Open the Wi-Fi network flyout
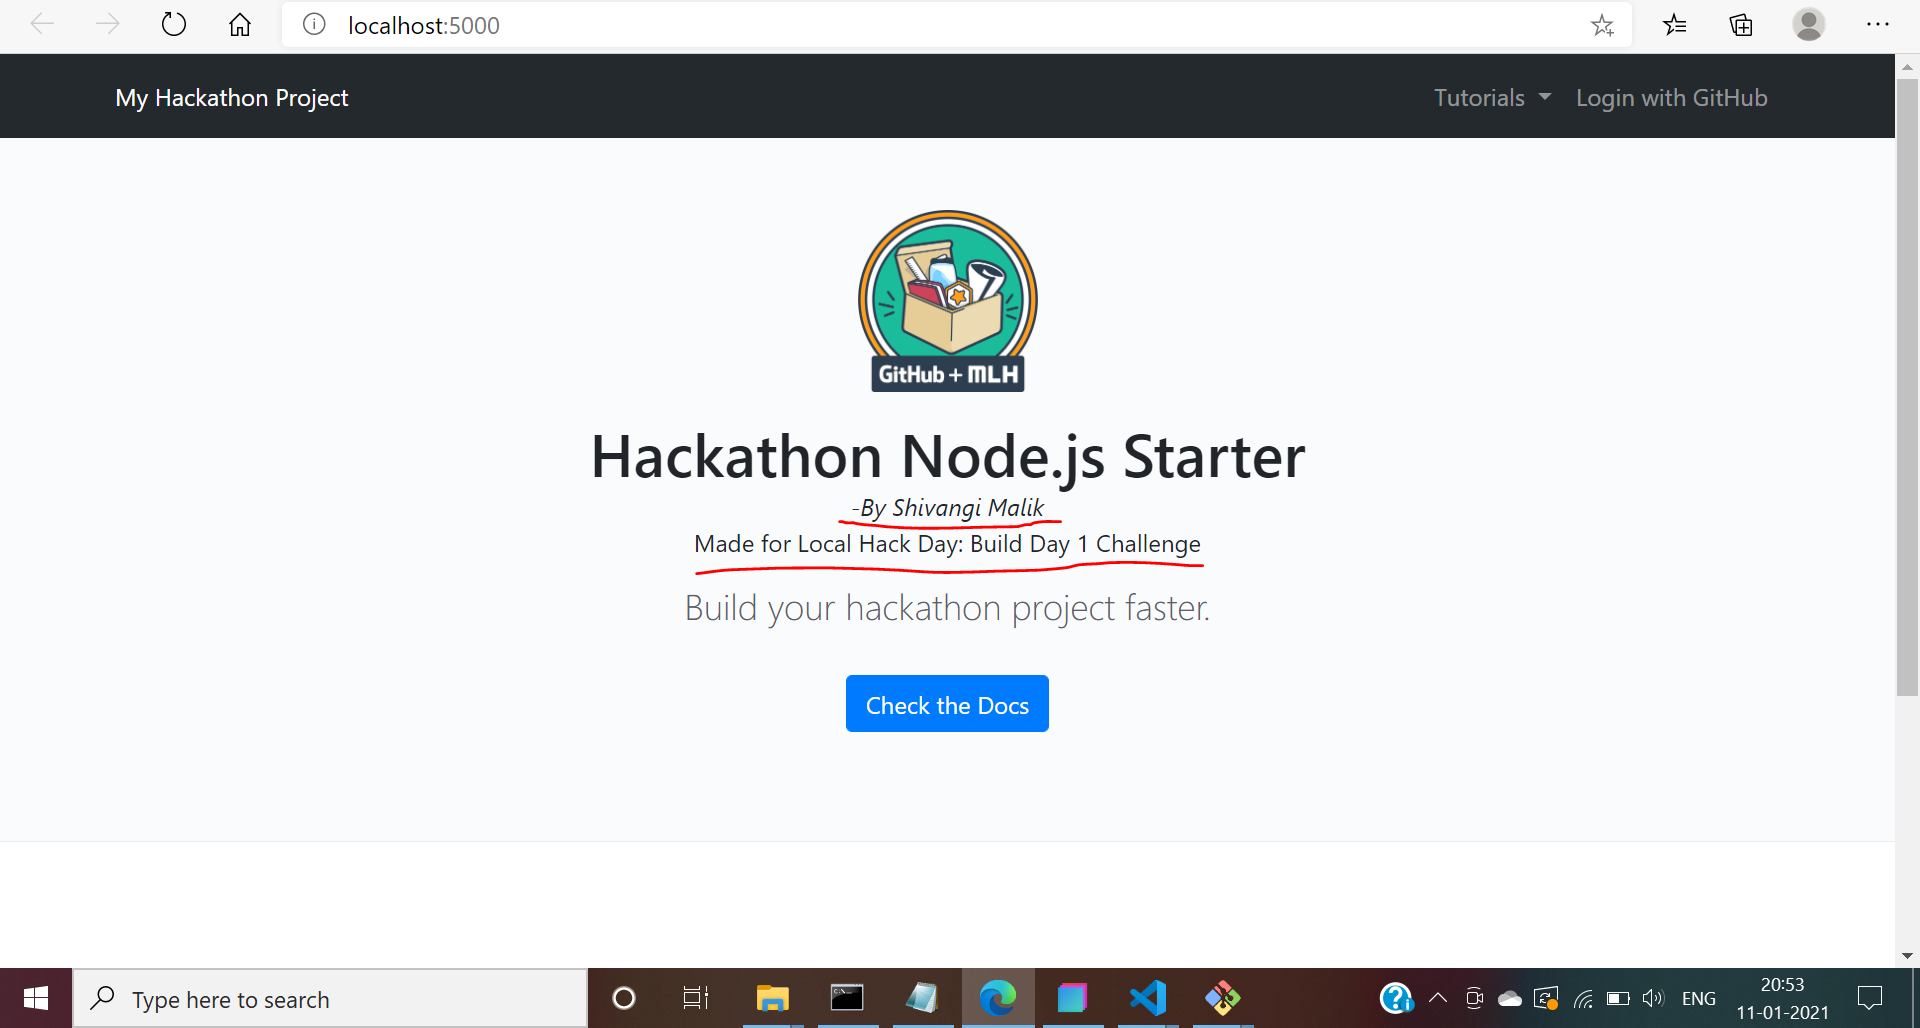1920x1028 pixels. [1583, 998]
